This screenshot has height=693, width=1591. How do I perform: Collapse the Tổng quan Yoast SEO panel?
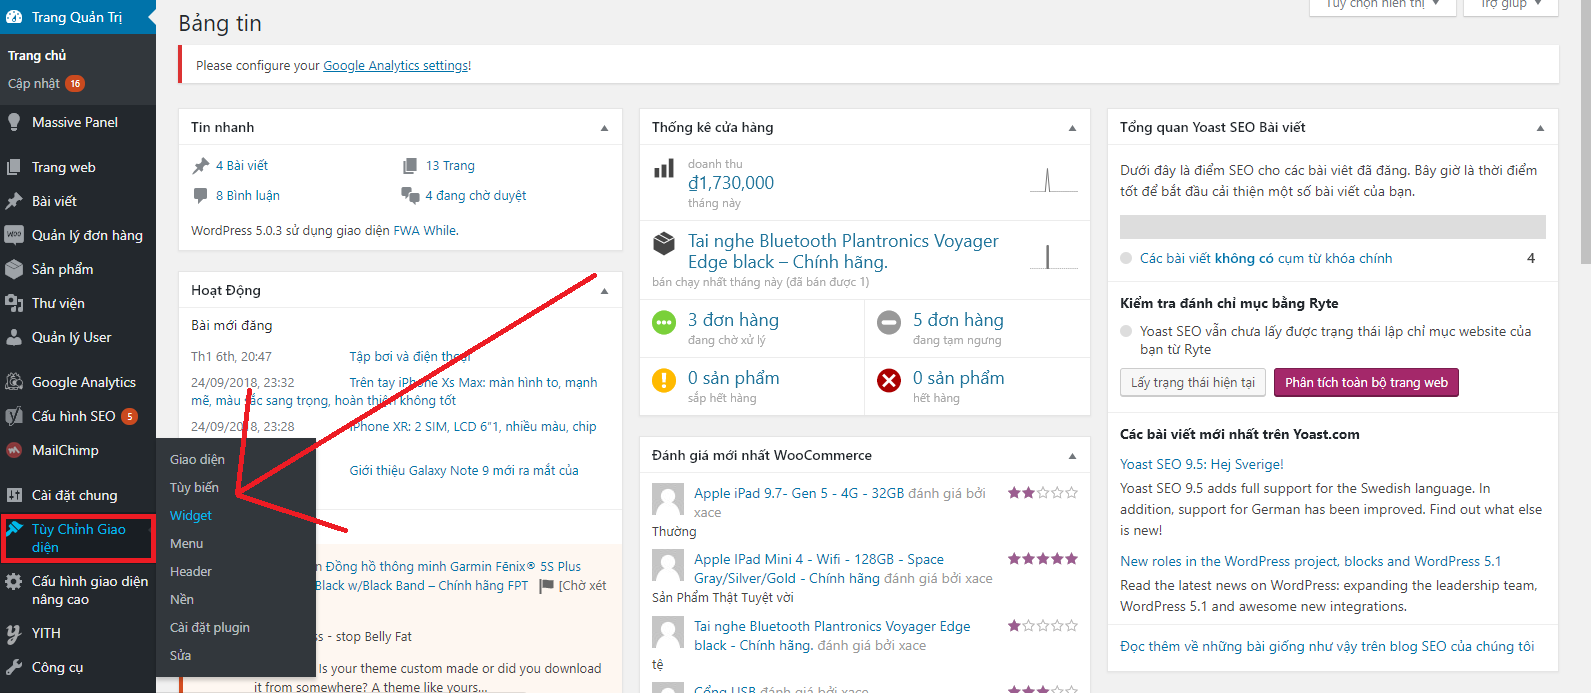pos(1540,128)
